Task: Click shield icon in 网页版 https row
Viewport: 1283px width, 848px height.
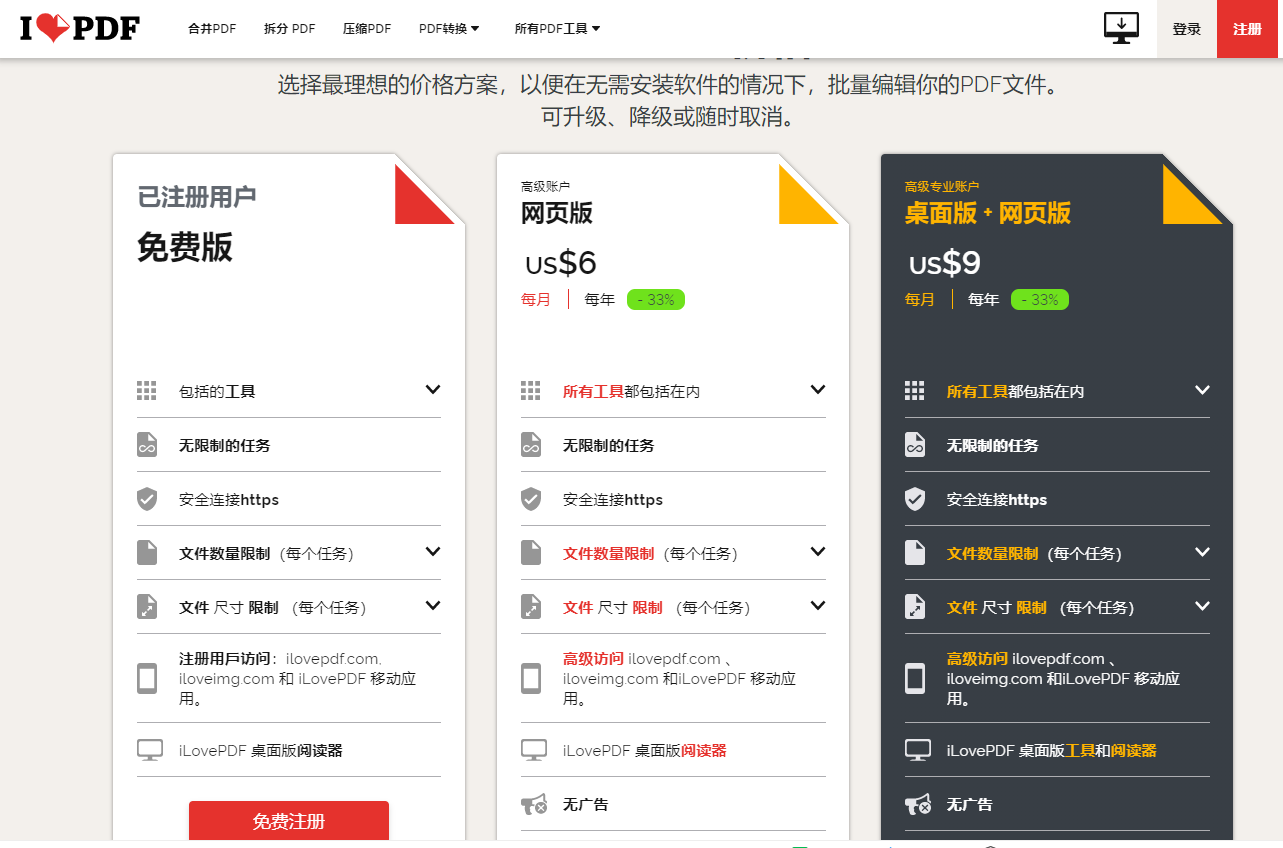Action: (x=531, y=499)
